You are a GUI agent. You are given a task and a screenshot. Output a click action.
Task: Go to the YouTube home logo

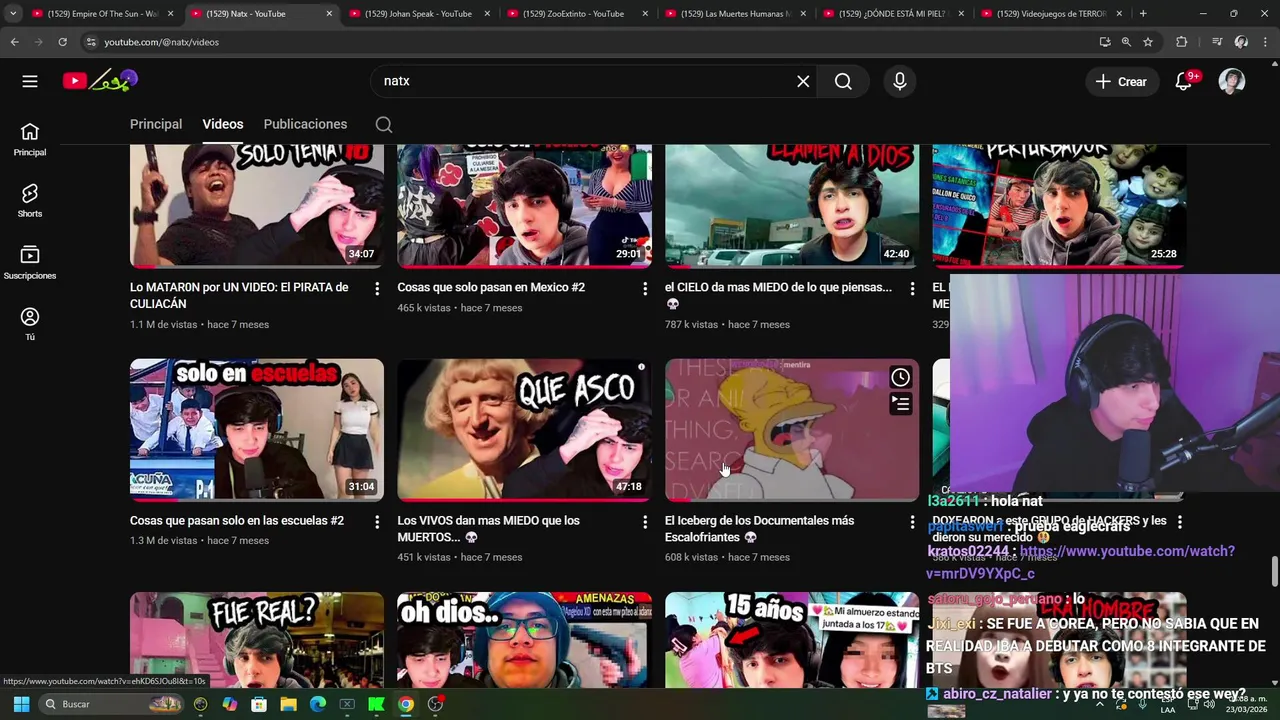100,81
